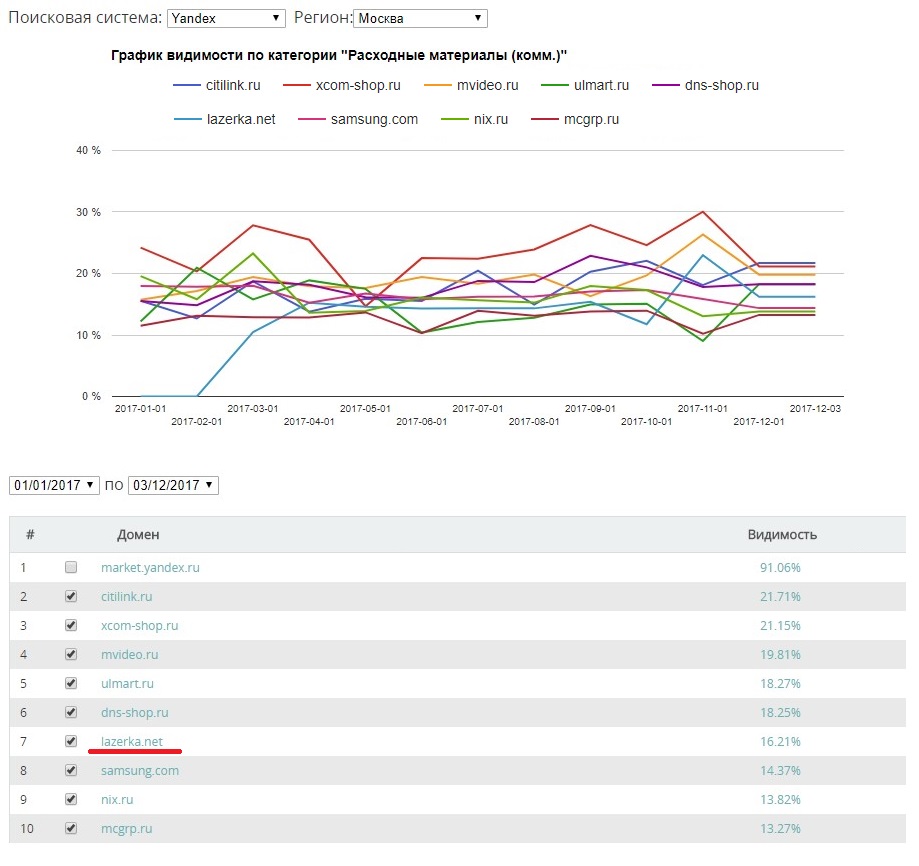
Task: Open the samsung.com link in table
Action: (139, 770)
